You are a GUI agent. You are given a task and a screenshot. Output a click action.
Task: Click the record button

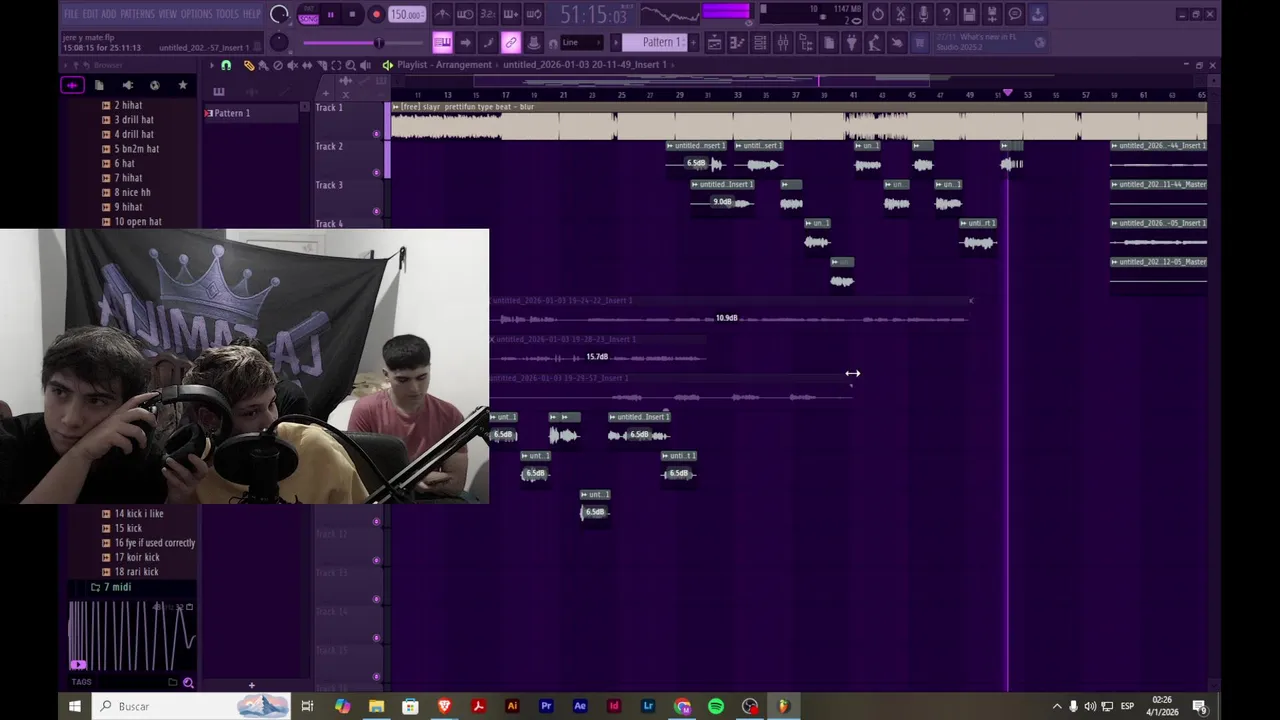pos(376,14)
